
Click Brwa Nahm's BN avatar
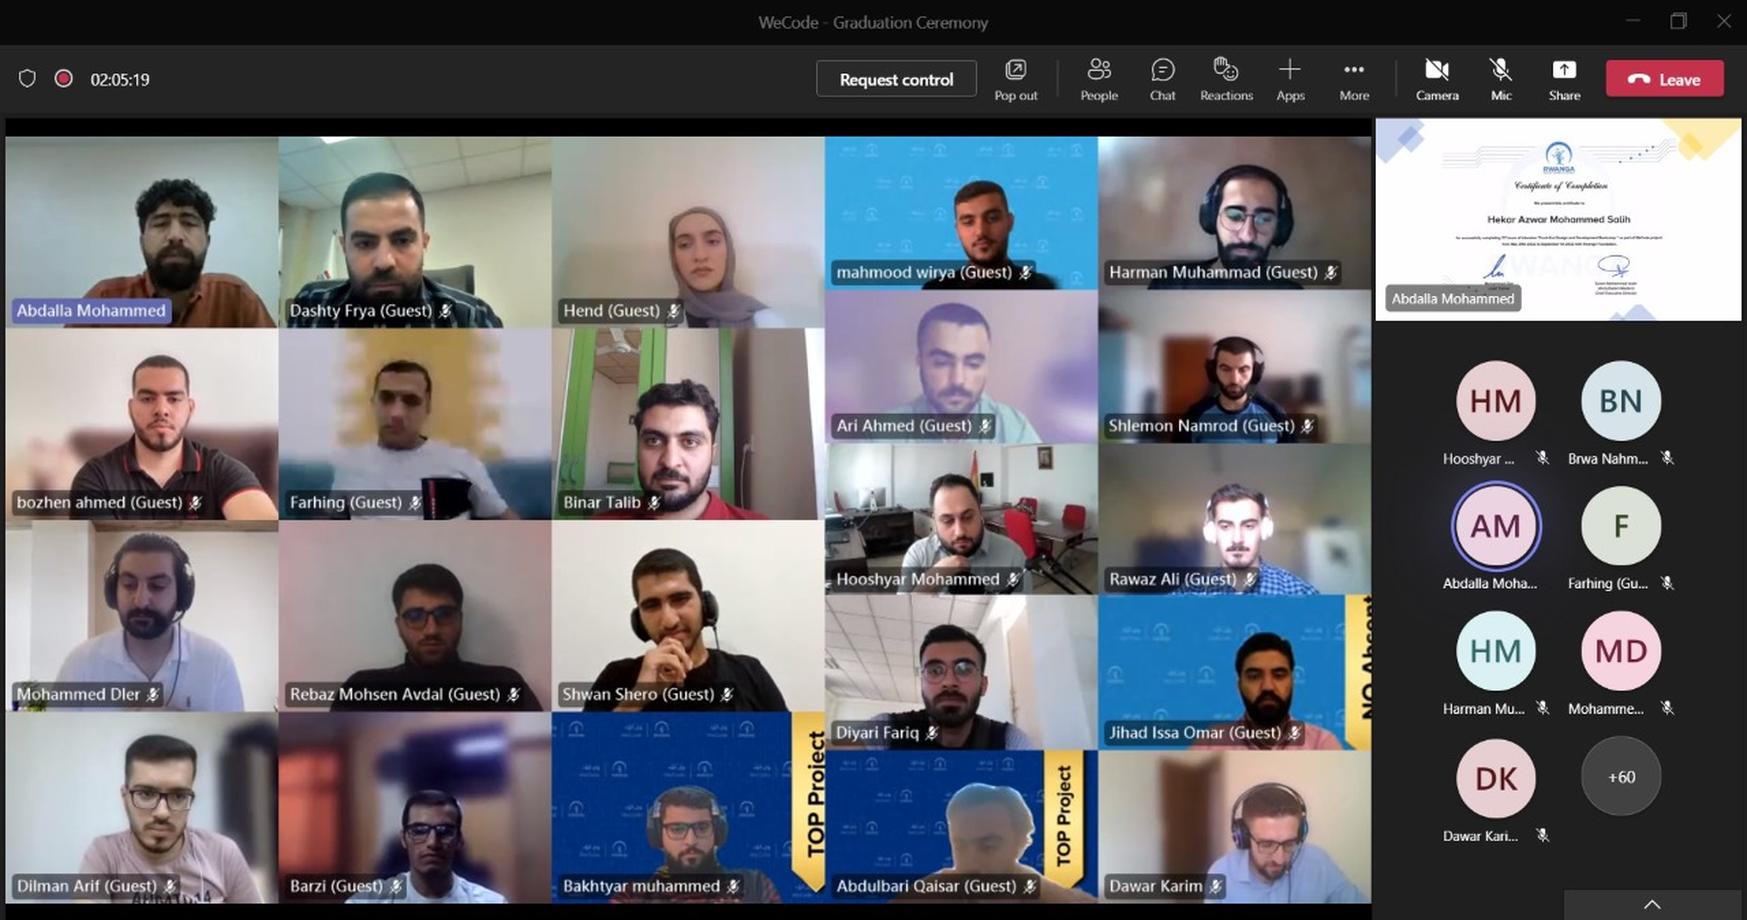(1620, 401)
